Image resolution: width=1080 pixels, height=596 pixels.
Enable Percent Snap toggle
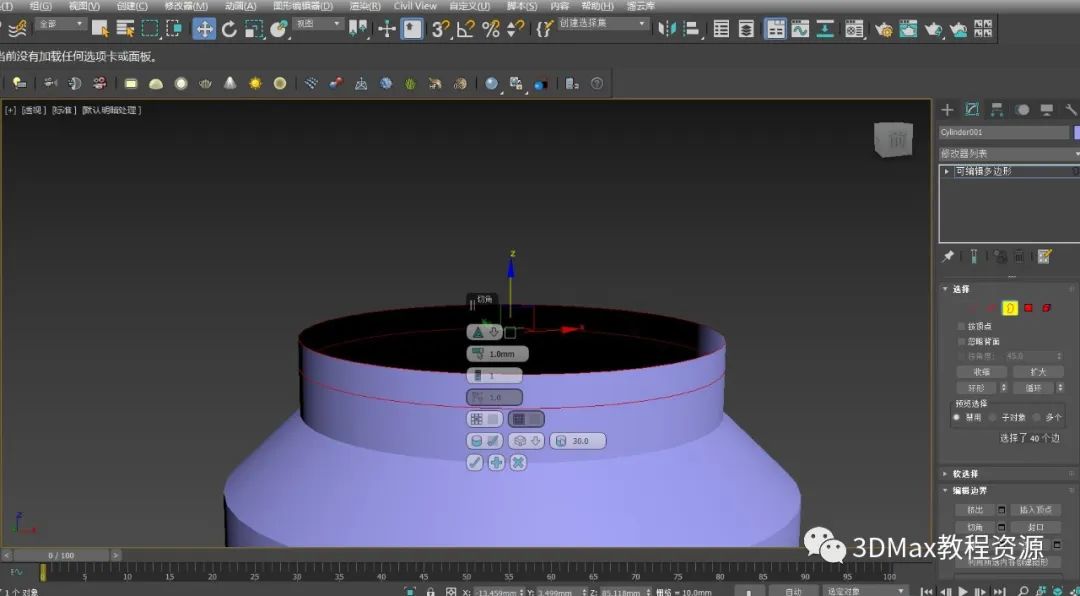point(490,29)
